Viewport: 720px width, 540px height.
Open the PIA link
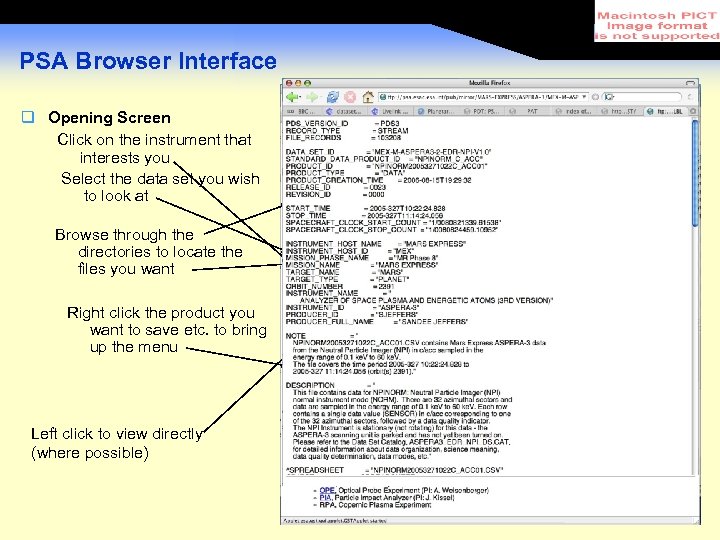click(325, 498)
